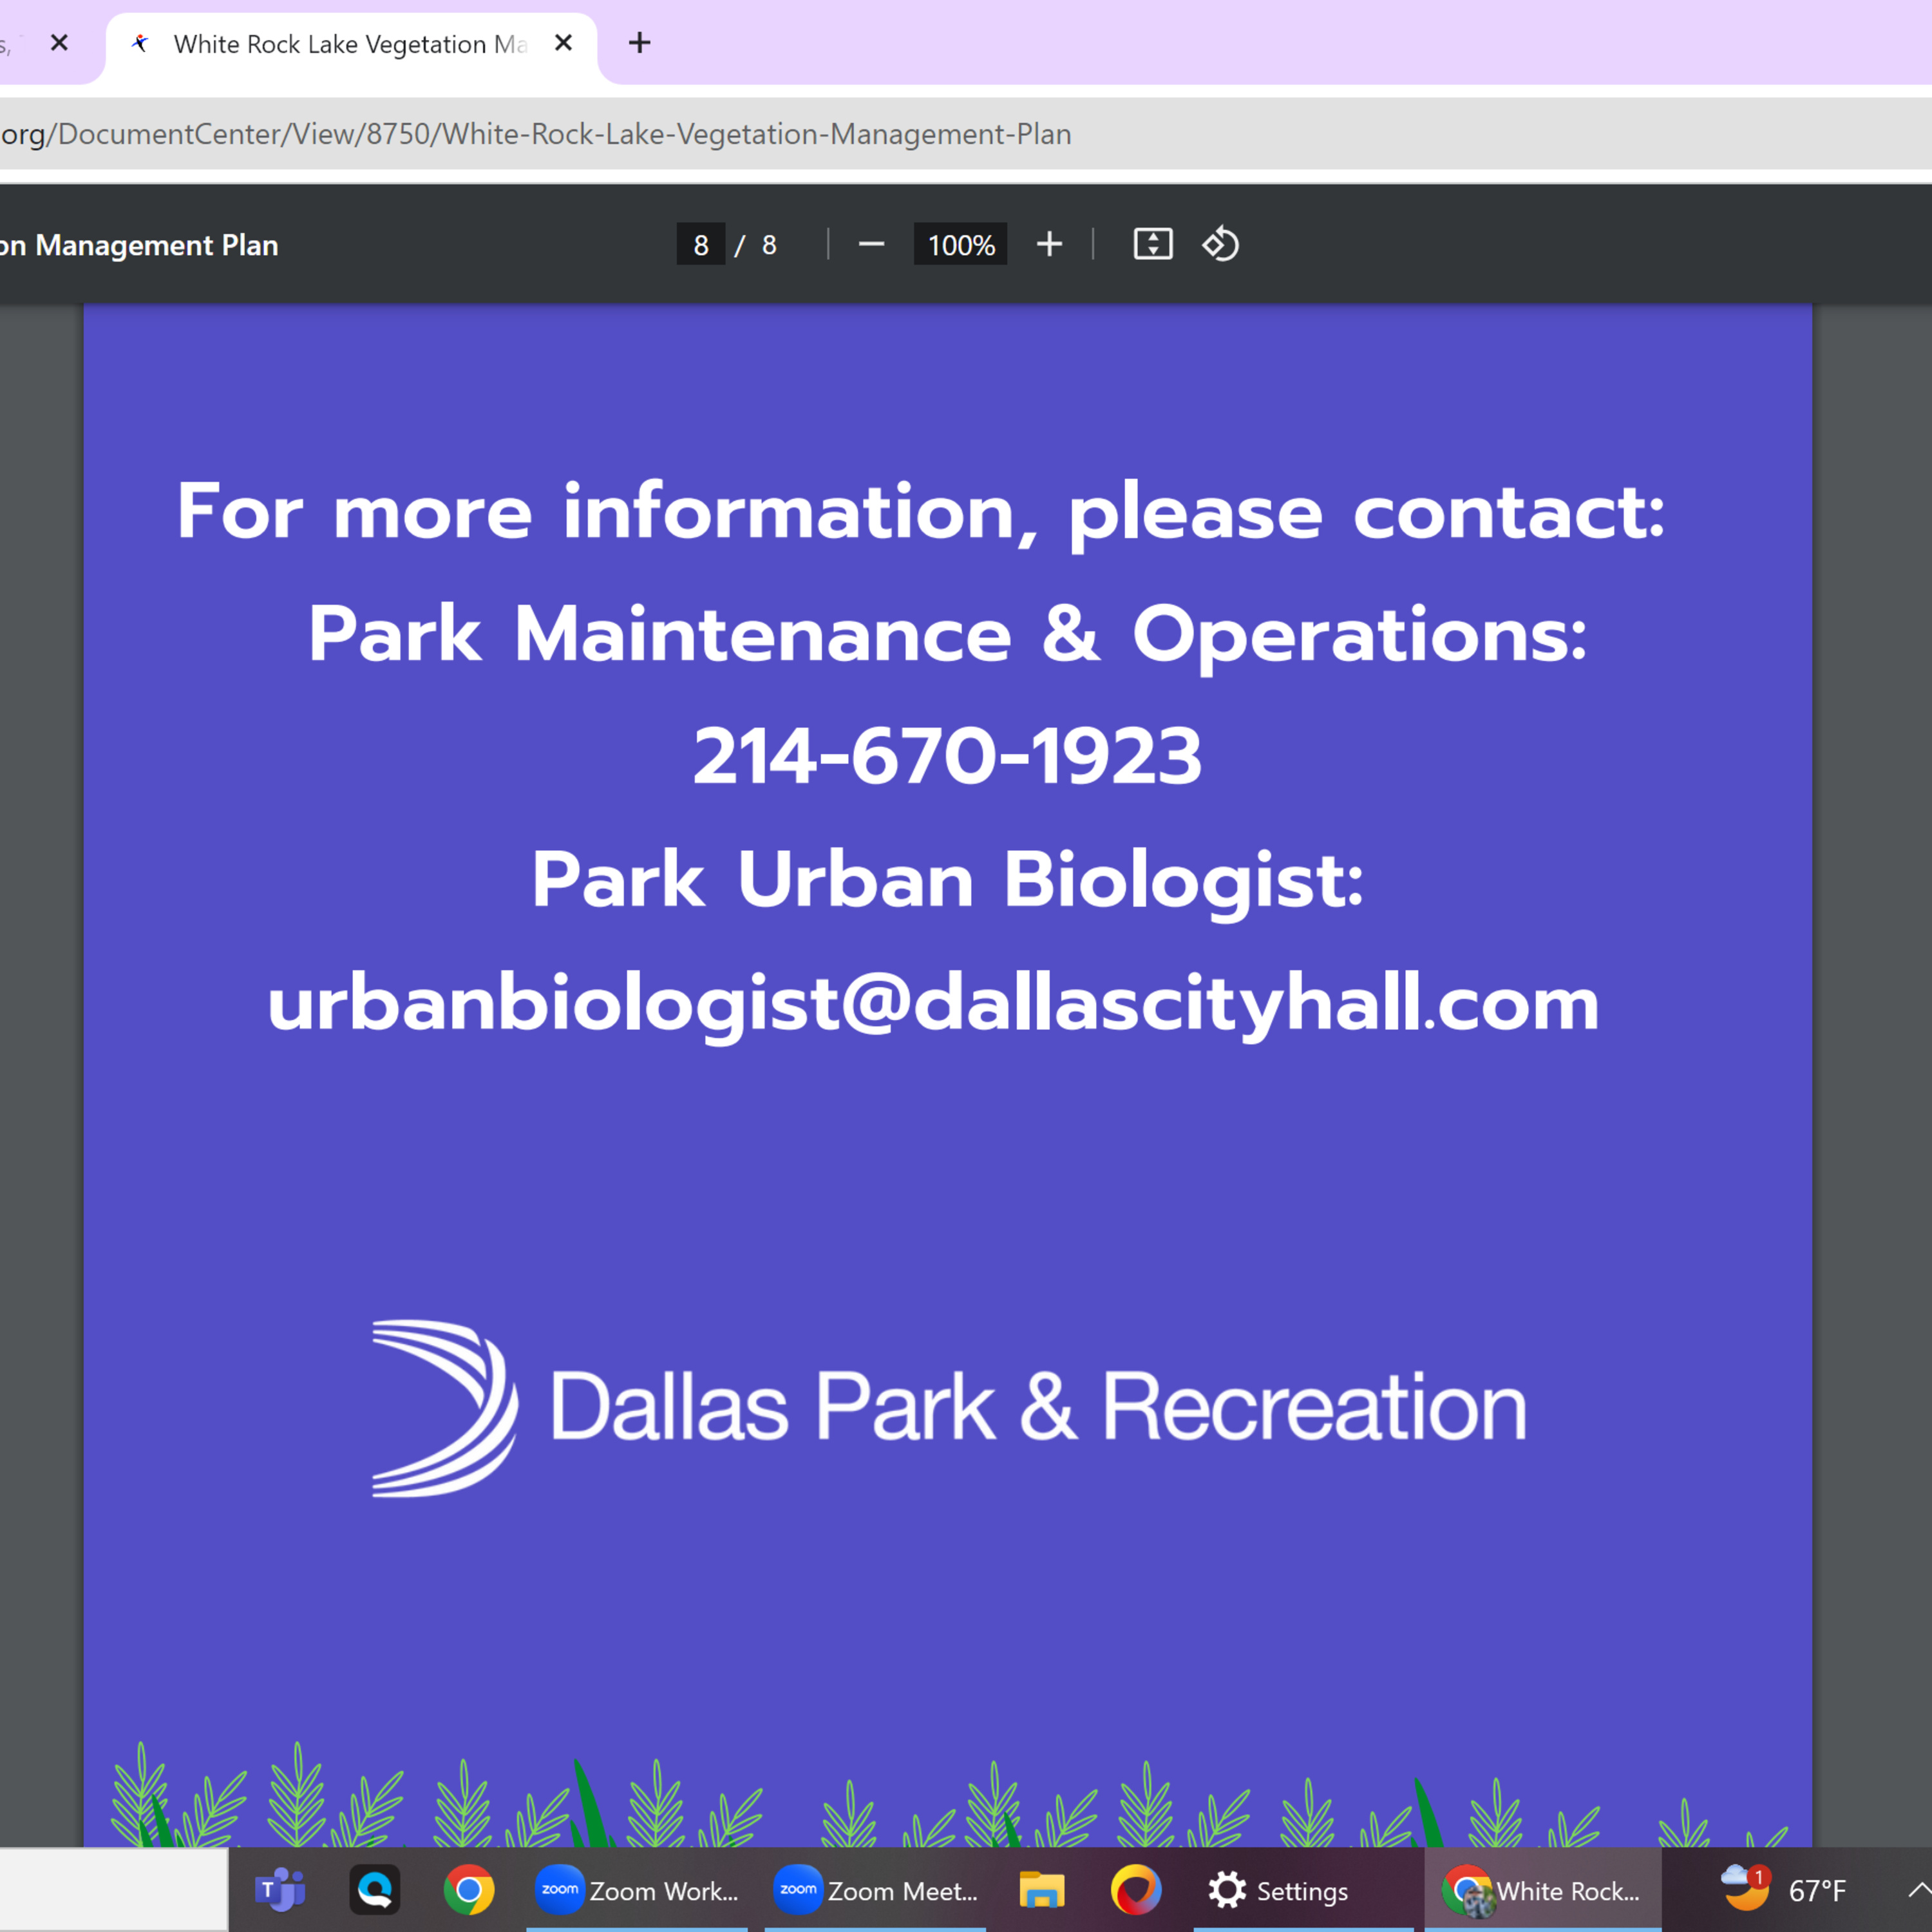This screenshot has height=1932, width=1932.
Task: Click the 100% zoom level field
Action: 960,245
